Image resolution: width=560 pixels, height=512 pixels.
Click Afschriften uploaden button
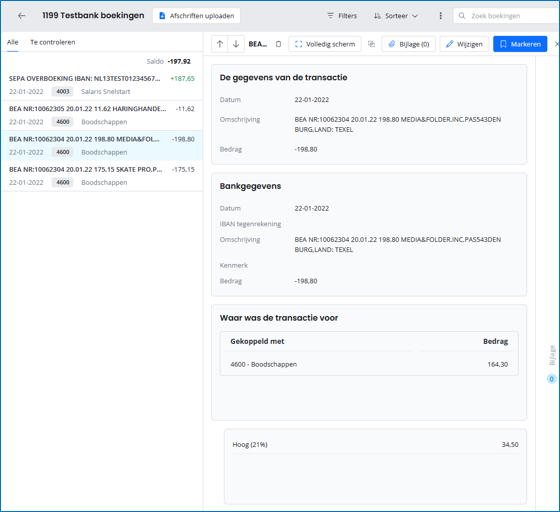coord(196,16)
